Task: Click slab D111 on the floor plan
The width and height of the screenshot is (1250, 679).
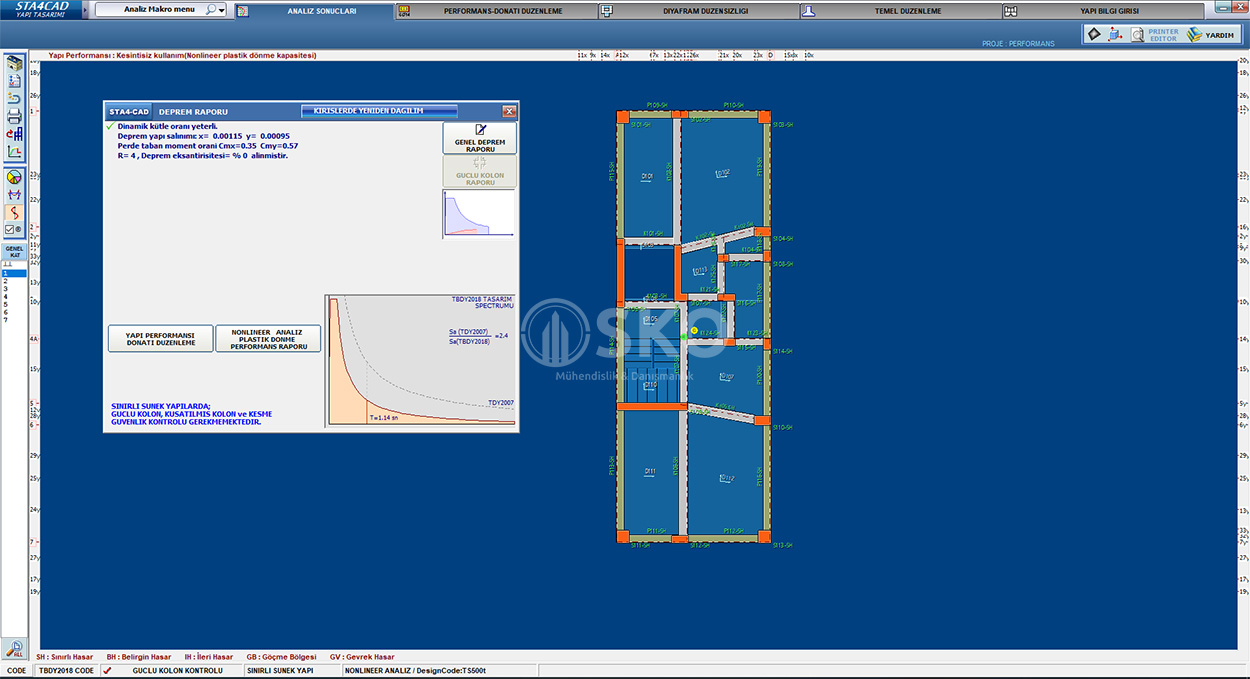Action: click(650, 471)
